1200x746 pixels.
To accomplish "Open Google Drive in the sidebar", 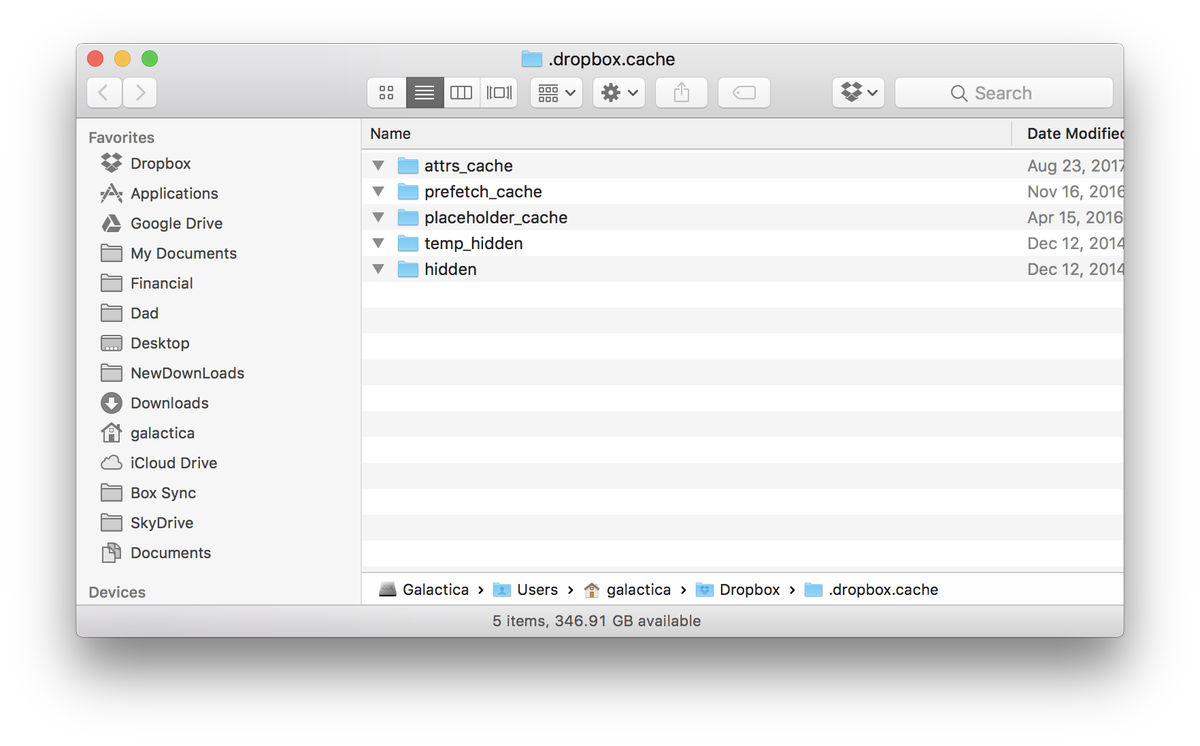I will tap(176, 223).
